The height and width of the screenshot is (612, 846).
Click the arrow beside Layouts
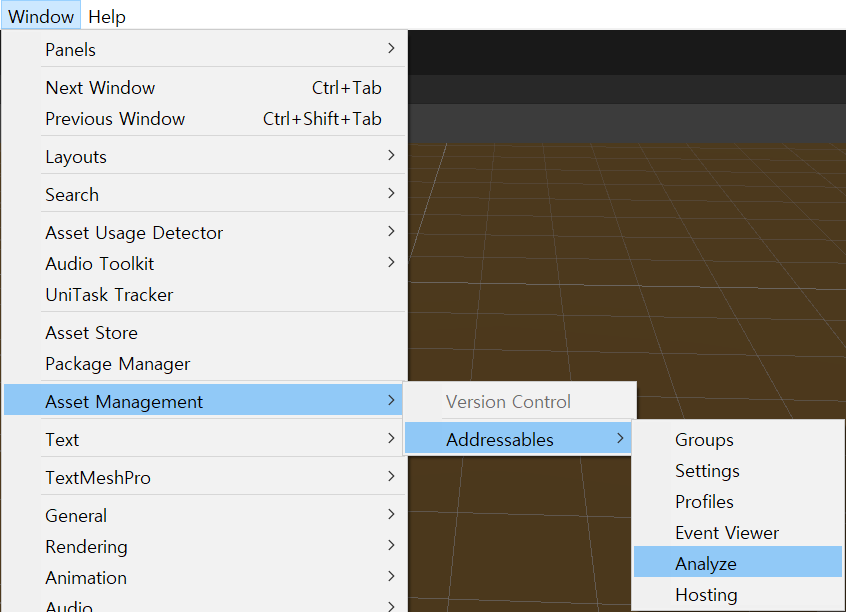click(x=392, y=155)
